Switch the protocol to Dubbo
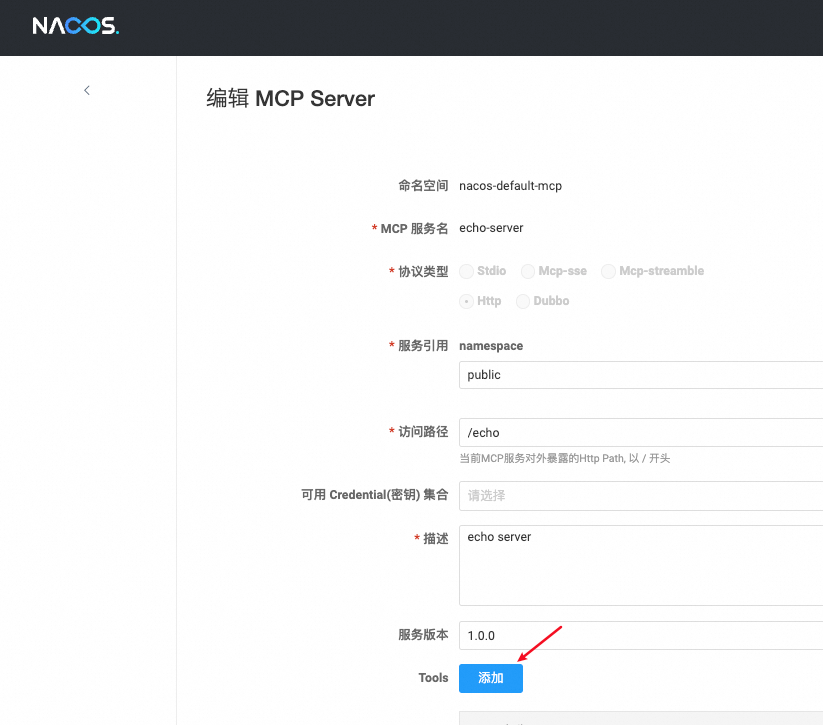The height and width of the screenshot is (725, 823). pyautogui.click(x=521, y=300)
